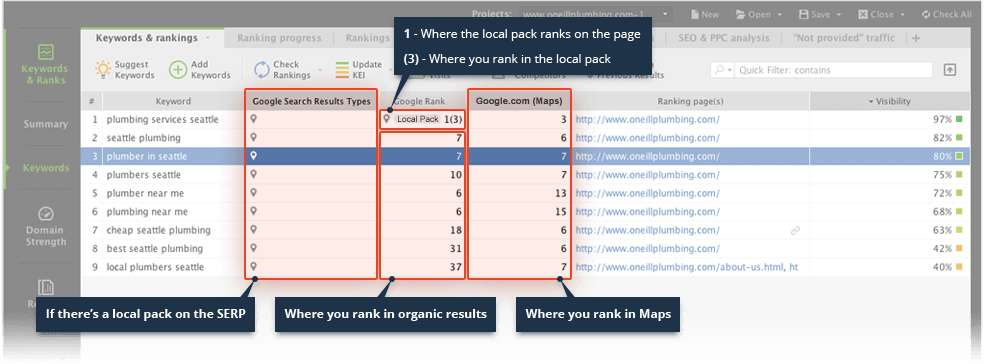Select the Keywords & rankings tab

(x=146, y=38)
